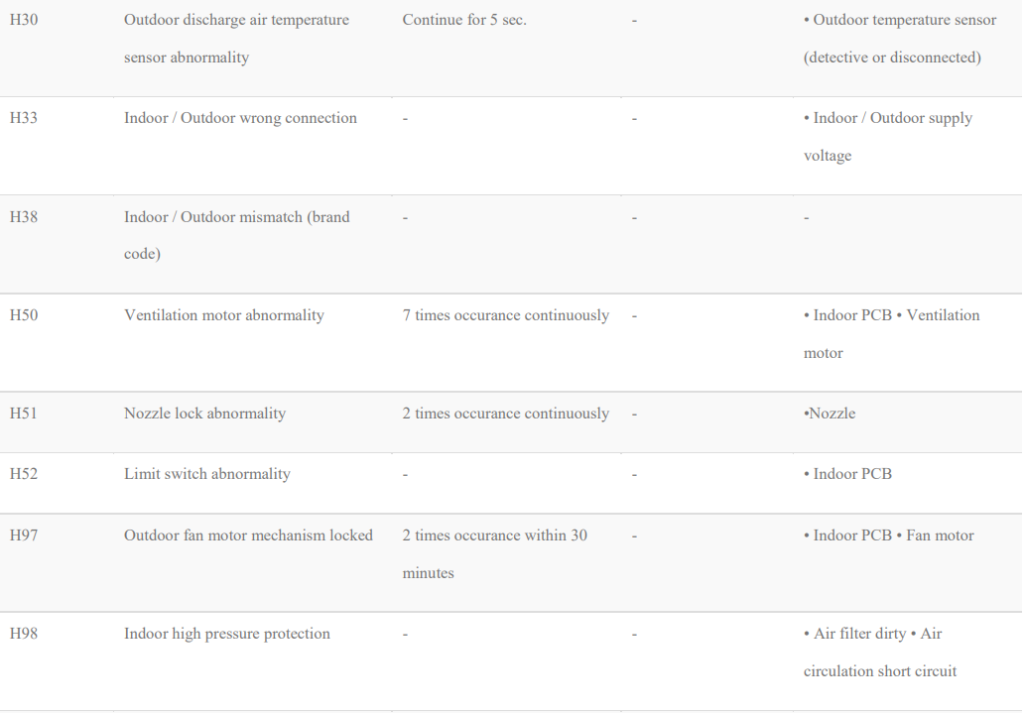Select "Indoor PCB • Fan motor" cell
Viewport: 1024px width, 713px height.
(x=889, y=535)
